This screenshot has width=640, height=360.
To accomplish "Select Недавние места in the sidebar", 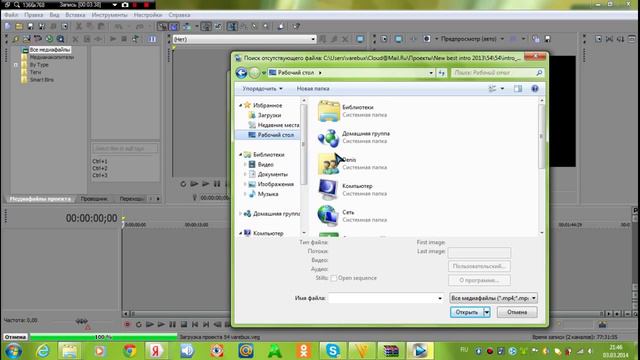I will click(273, 125).
